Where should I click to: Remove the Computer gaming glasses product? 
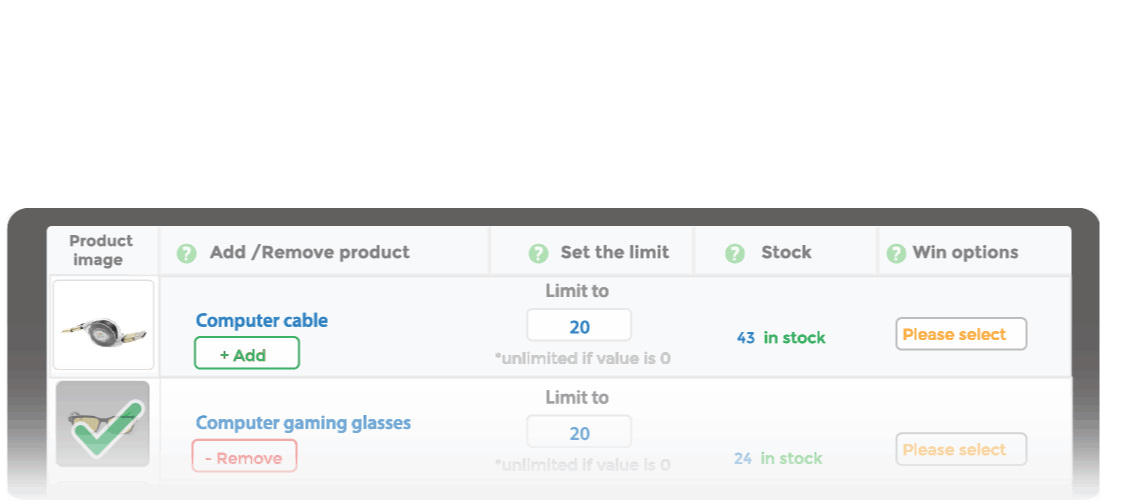(x=244, y=458)
